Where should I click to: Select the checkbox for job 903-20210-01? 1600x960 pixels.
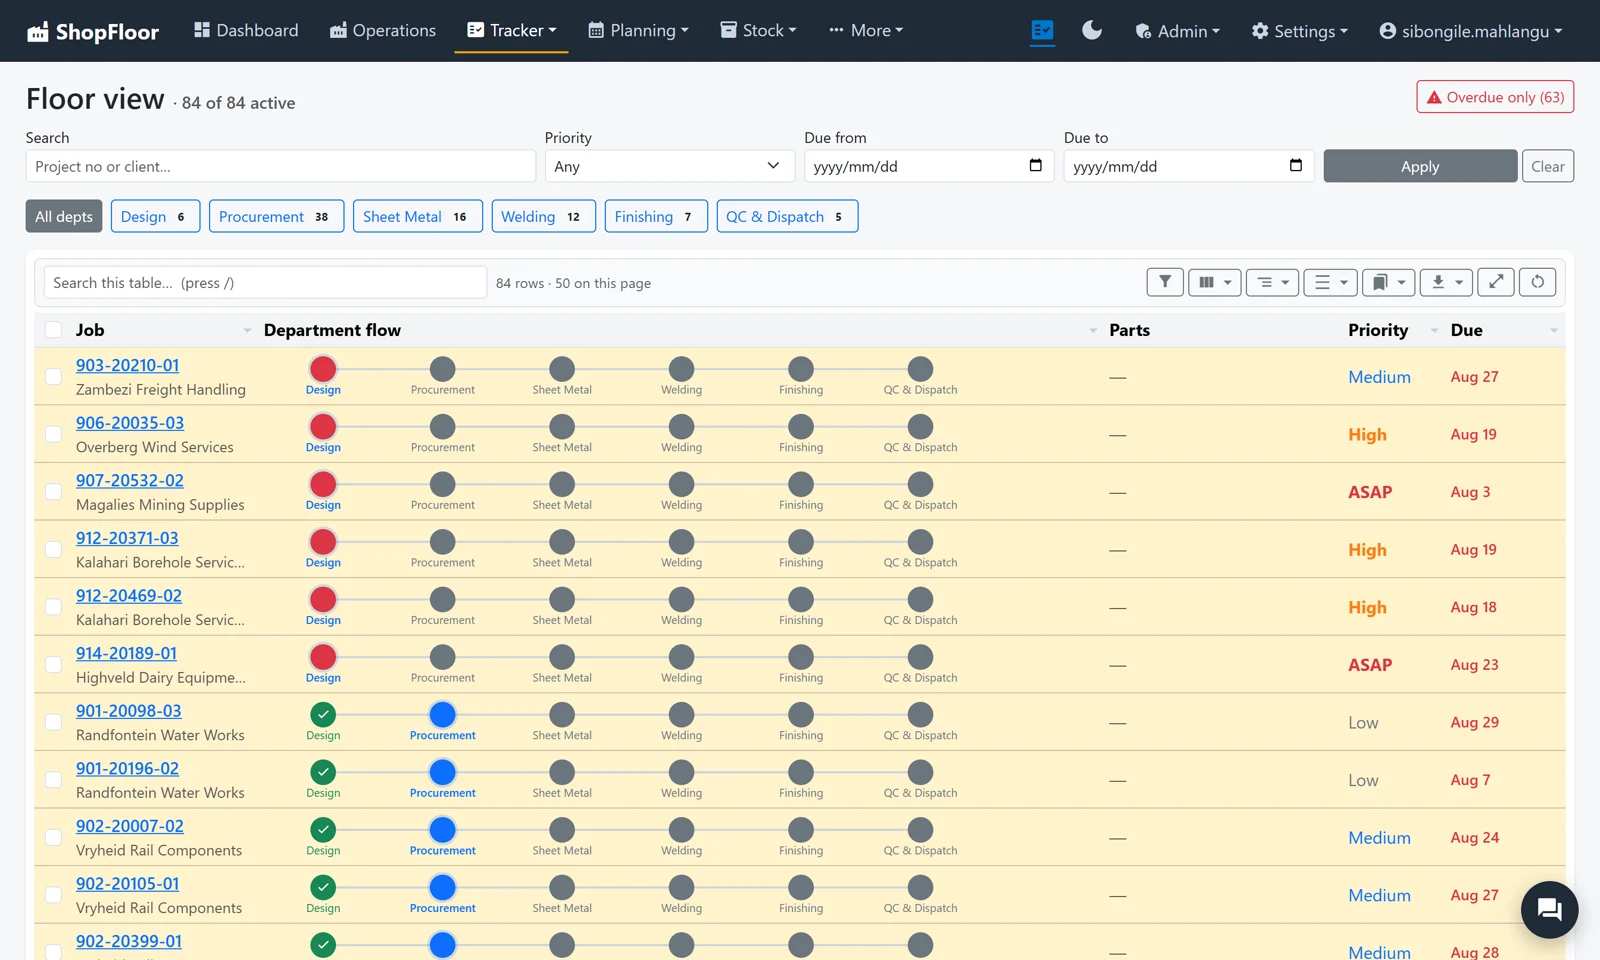tap(54, 377)
